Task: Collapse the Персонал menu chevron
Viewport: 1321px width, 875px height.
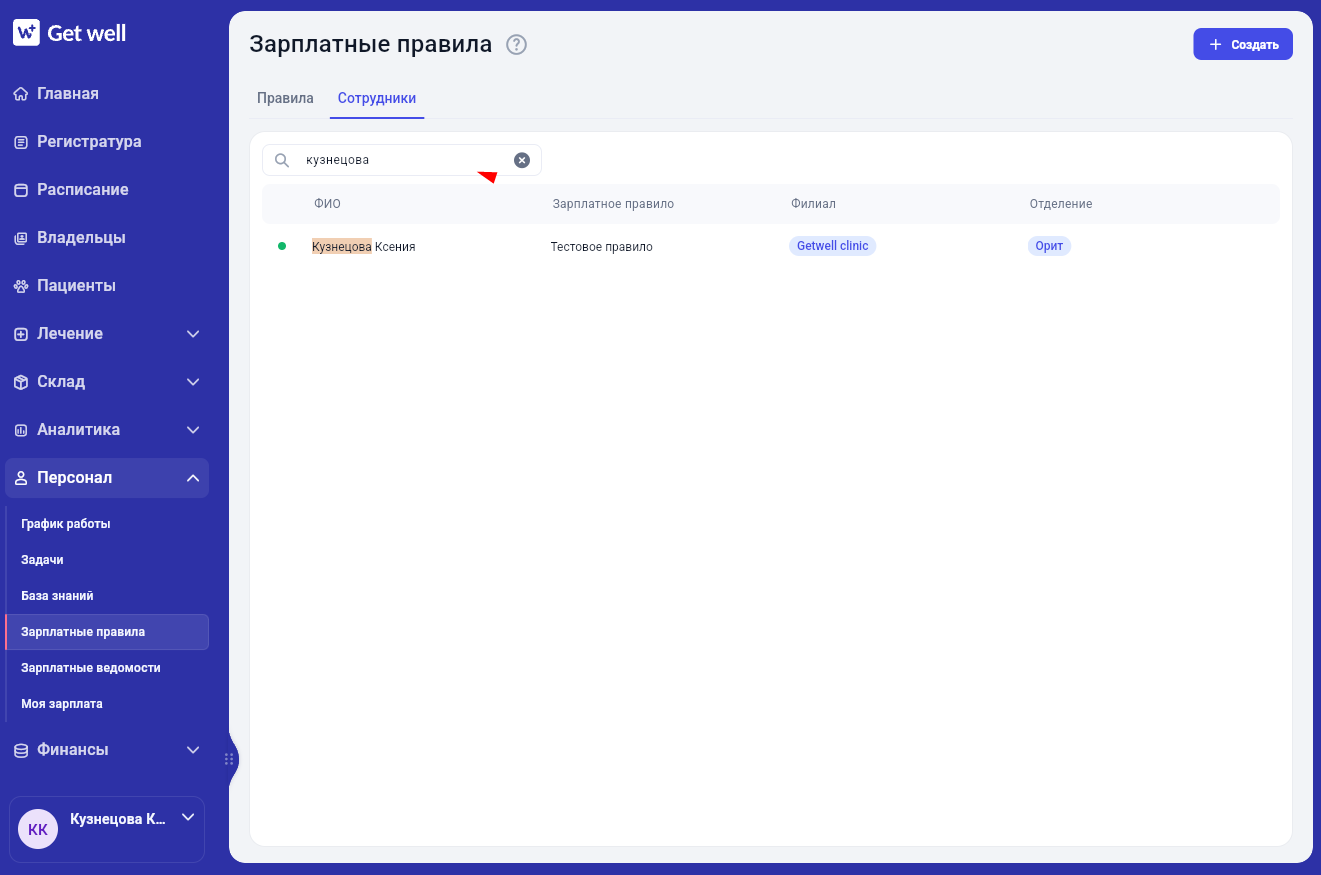Action: (x=193, y=478)
